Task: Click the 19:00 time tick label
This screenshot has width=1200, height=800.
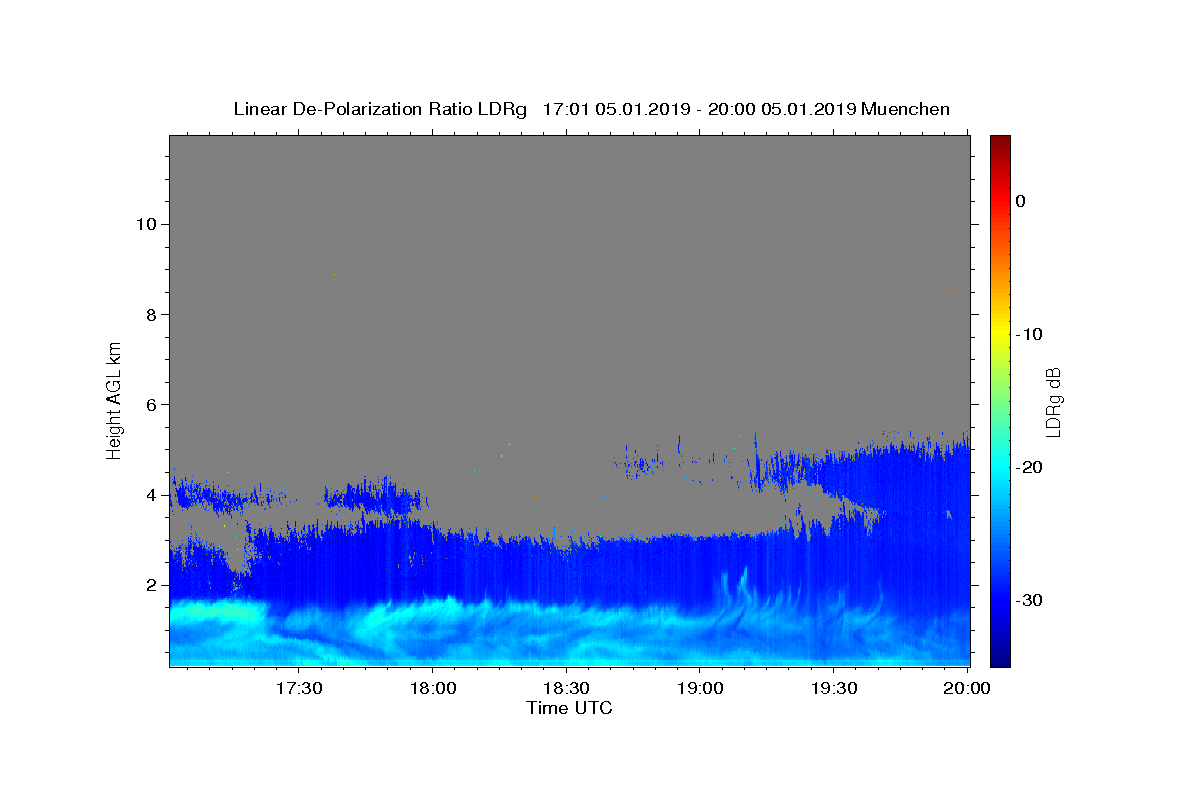Action: pyautogui.click(x=700, y=689)
